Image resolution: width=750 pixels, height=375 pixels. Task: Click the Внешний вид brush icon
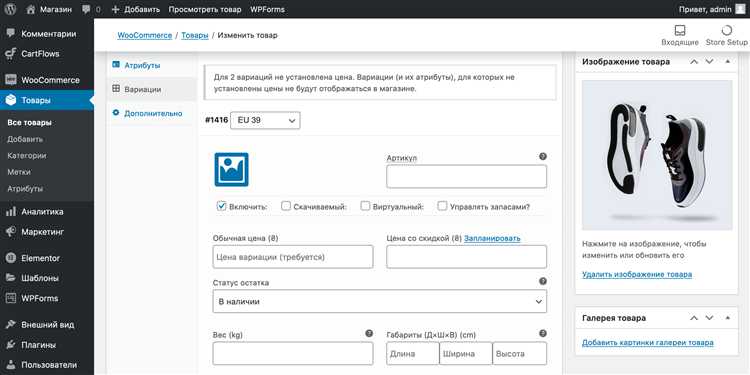coord(11,325)
